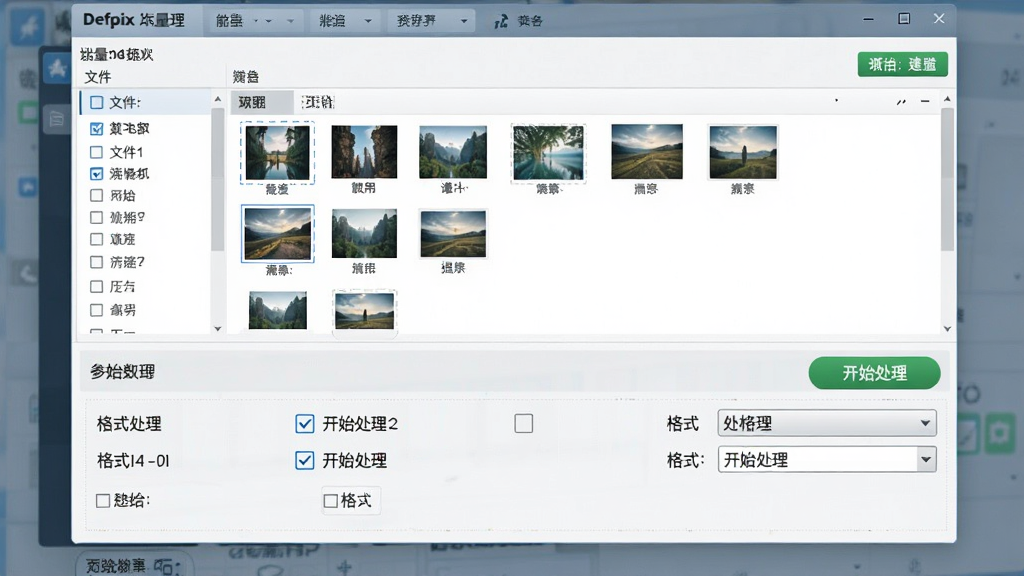The height and width of the screenshot is (576, 1024).
Task: Click the green 开始处理 button
Action: (x=874, y=373)
